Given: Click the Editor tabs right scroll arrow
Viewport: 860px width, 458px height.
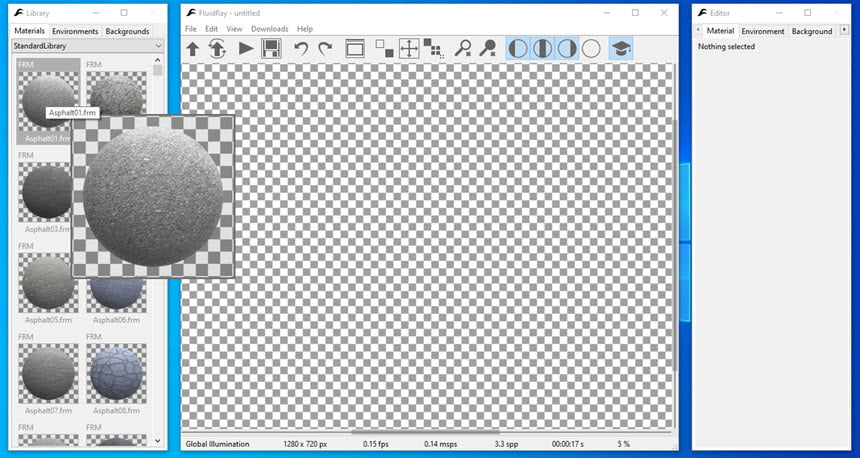Looking at the screenshot, I should coord(844,30).
